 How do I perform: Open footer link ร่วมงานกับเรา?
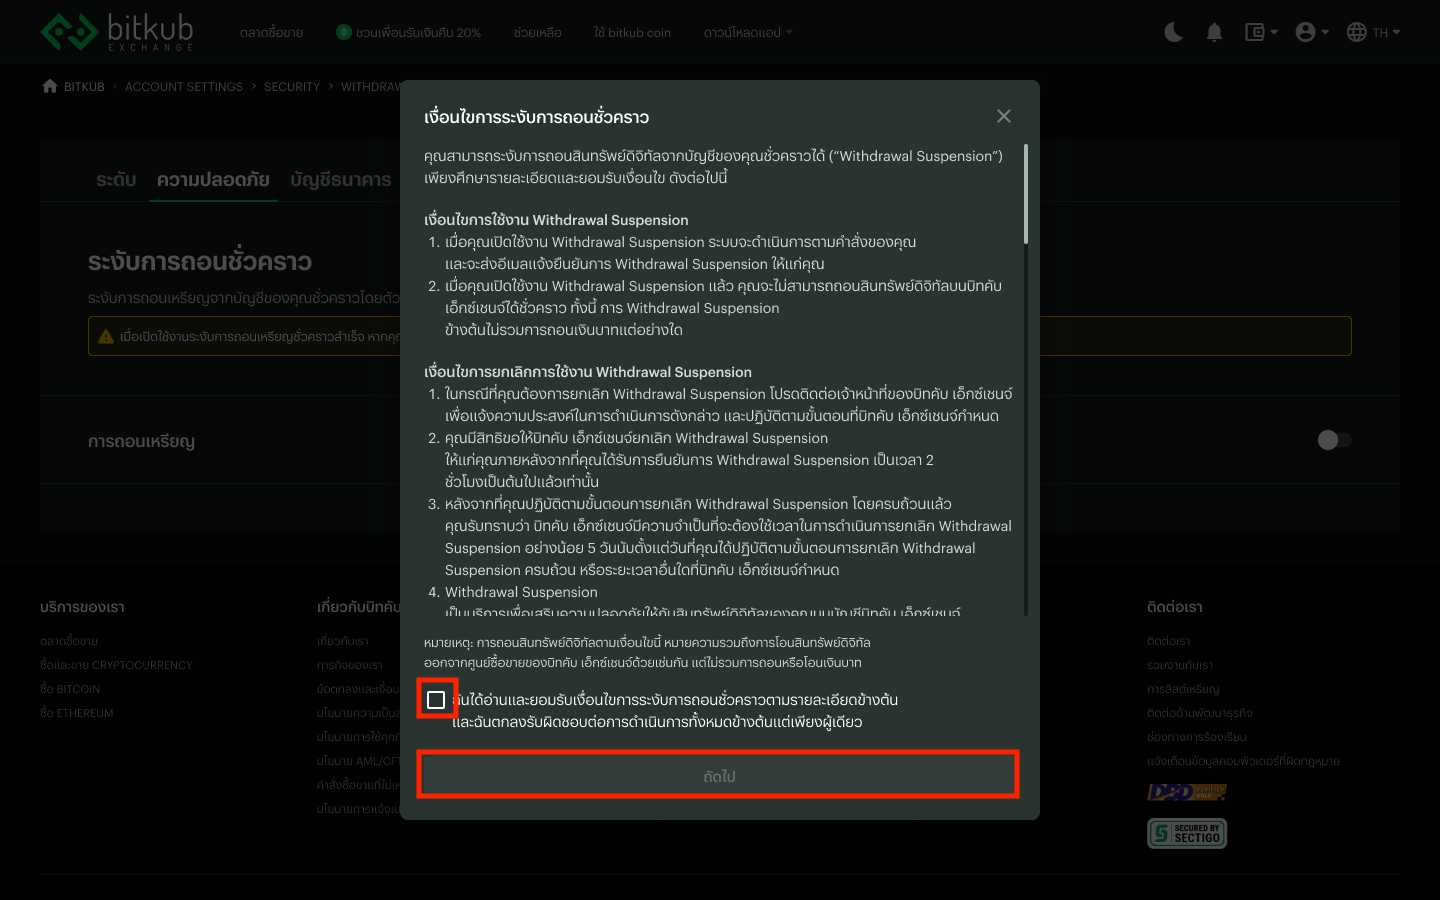pos(1180,665)
